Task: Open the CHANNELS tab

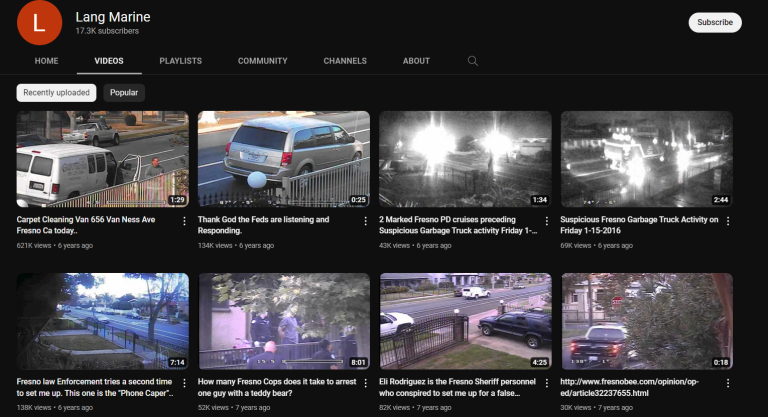Action: tap(345, 61)
